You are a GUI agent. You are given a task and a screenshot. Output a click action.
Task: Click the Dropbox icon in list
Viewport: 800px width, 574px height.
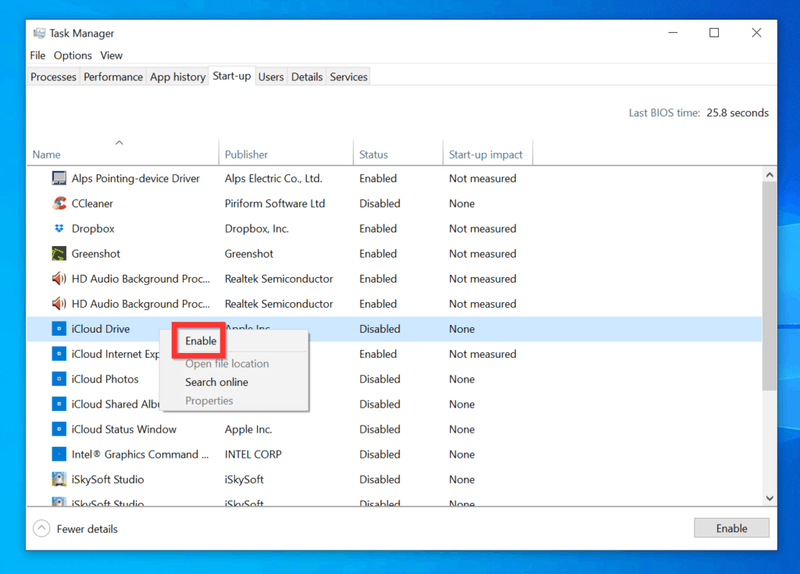59,228
